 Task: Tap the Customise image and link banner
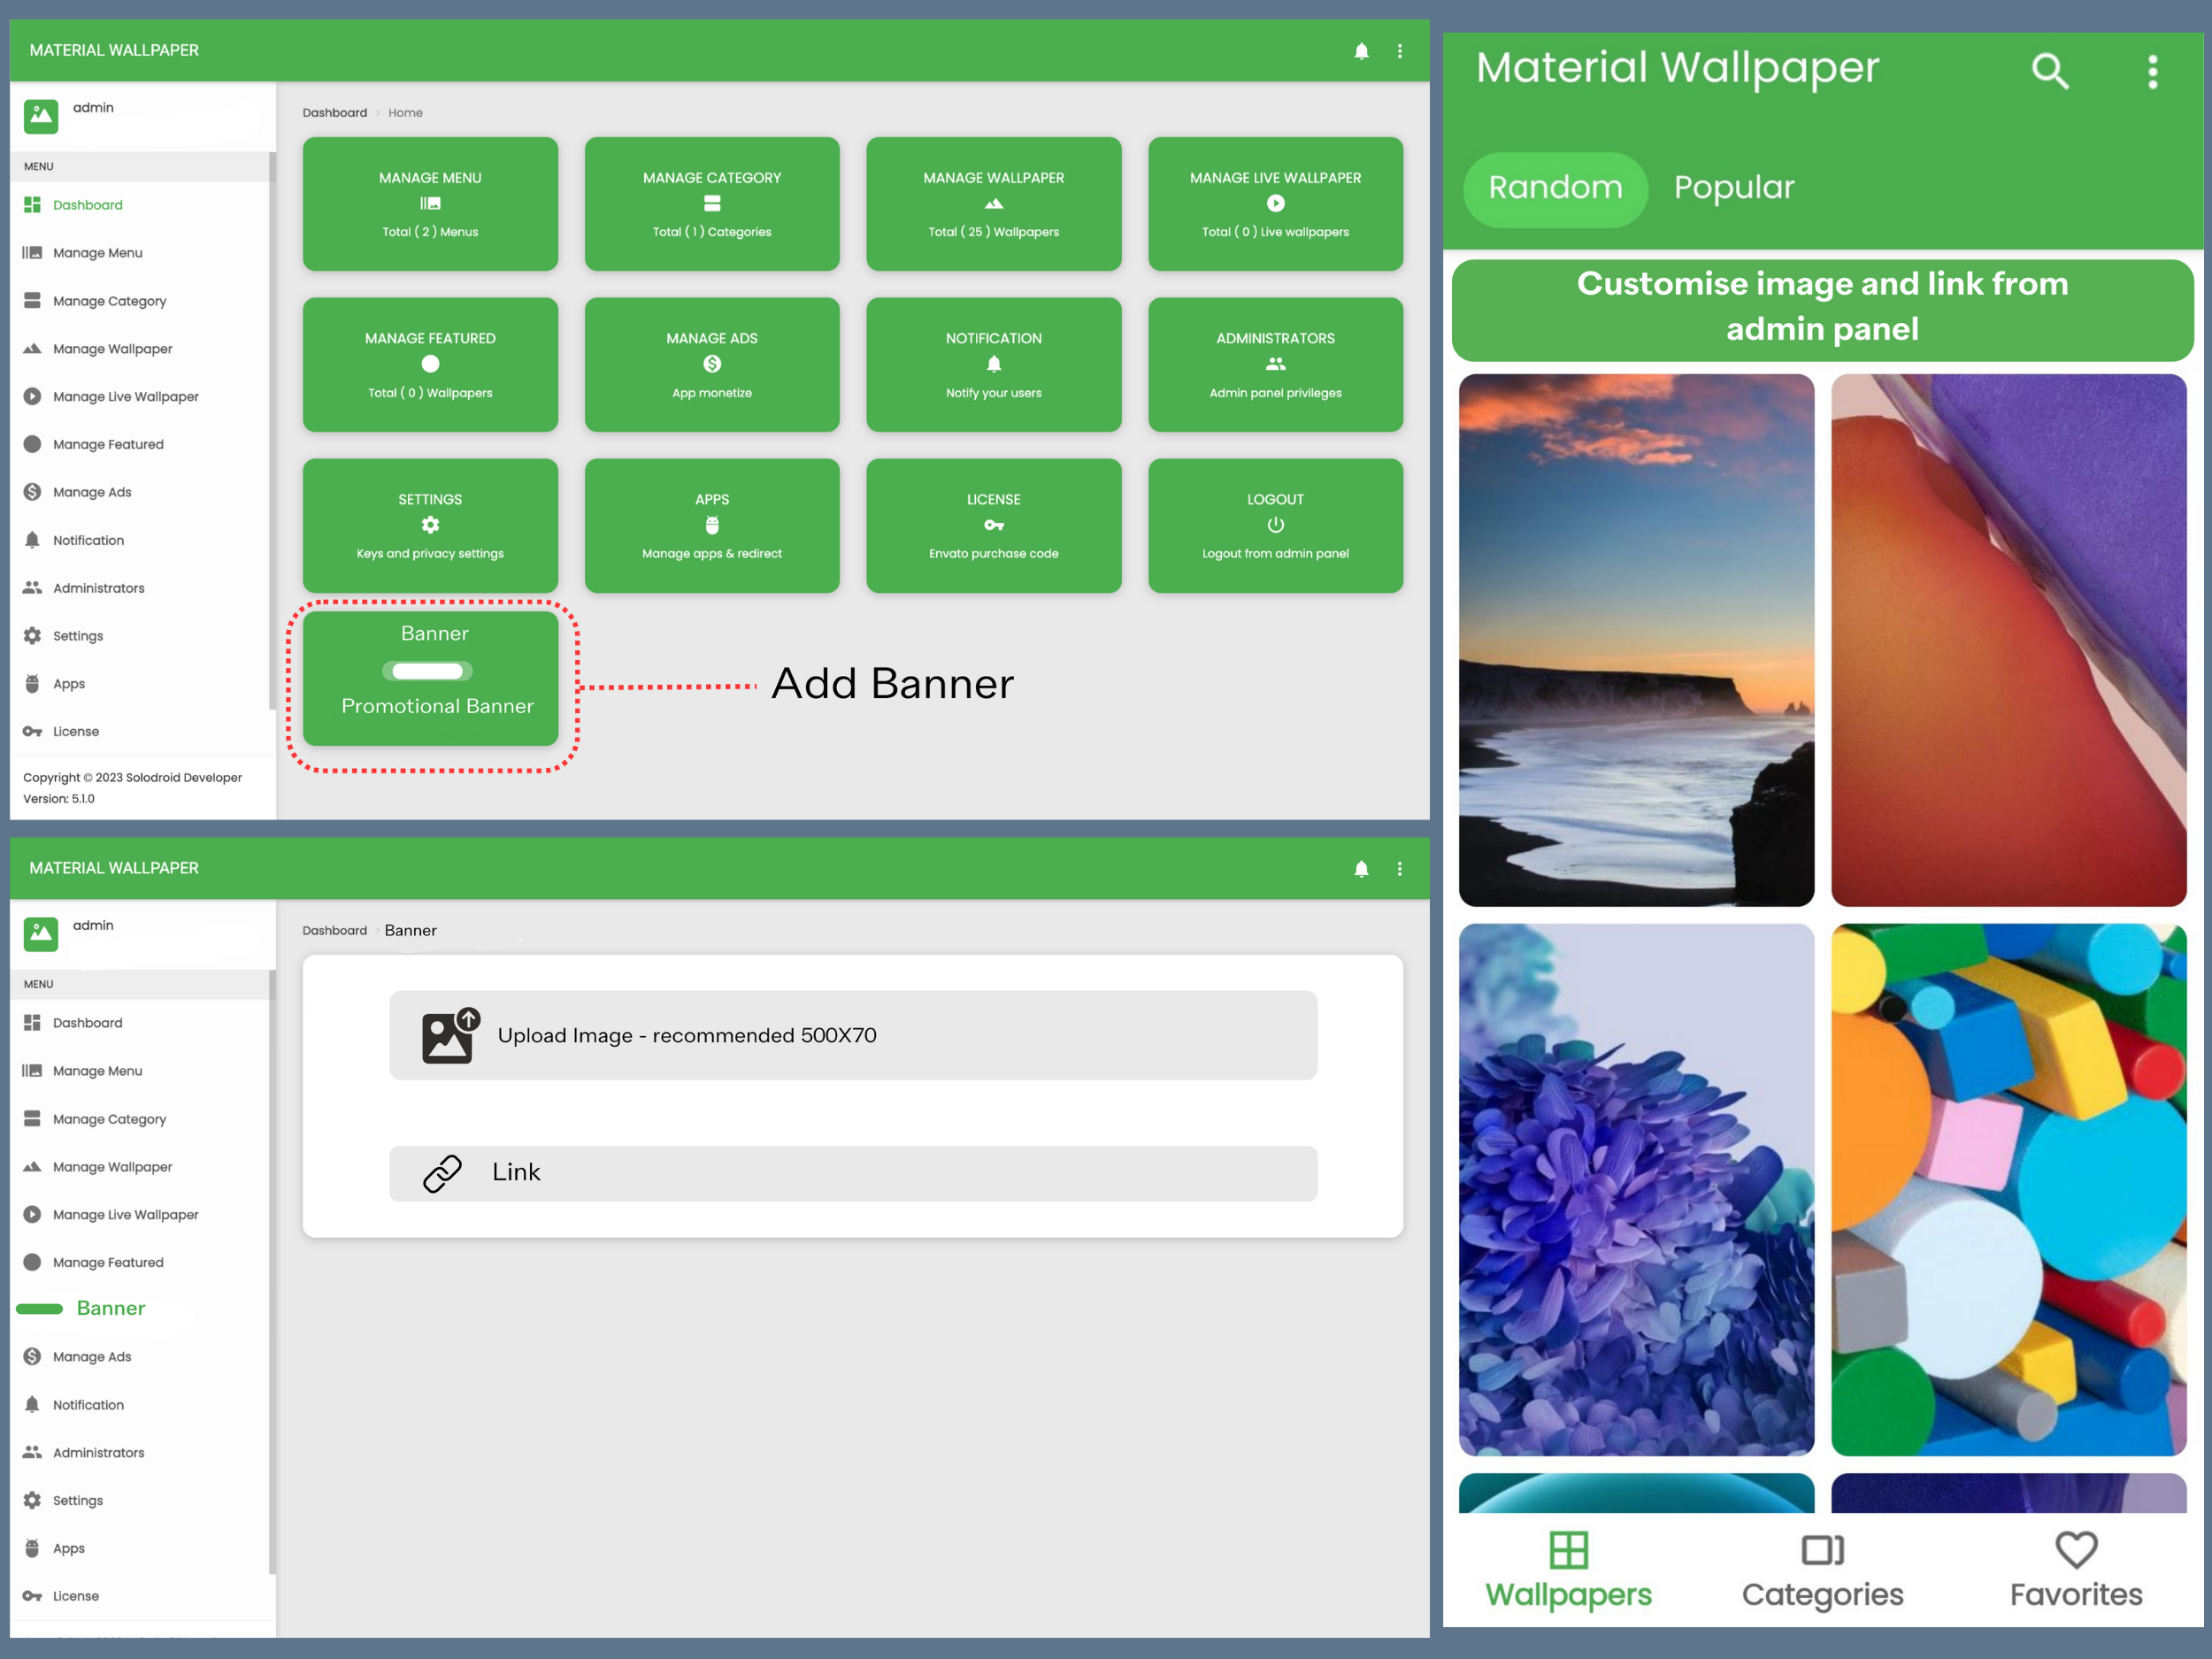[1822, 310]
